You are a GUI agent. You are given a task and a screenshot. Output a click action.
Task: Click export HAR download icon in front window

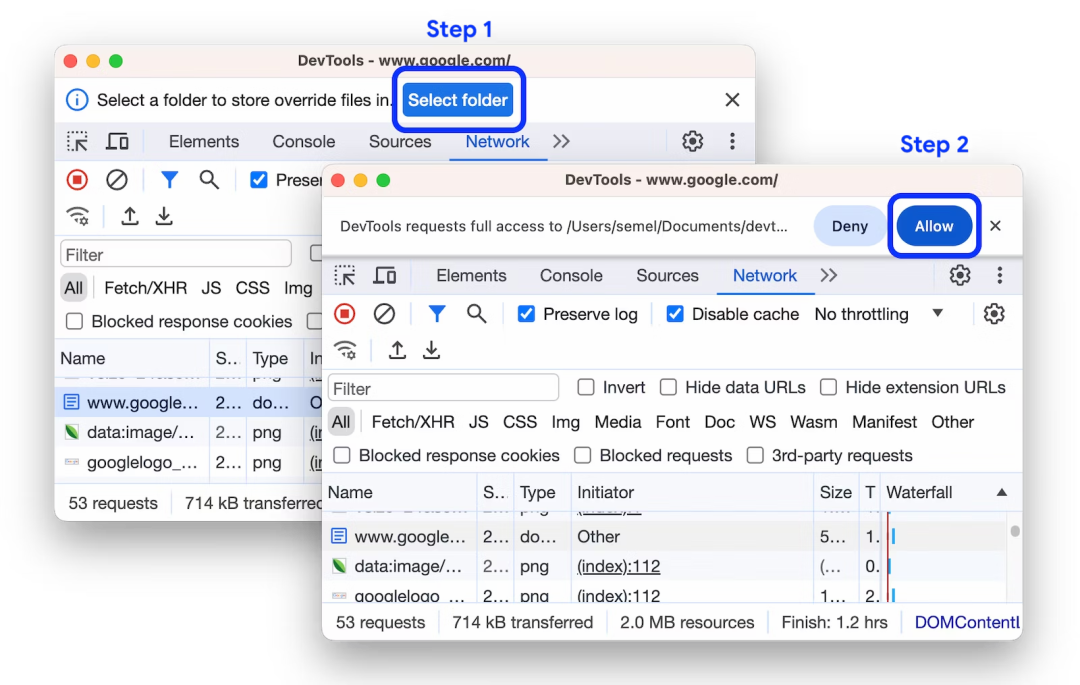click(x=431, y=350)
